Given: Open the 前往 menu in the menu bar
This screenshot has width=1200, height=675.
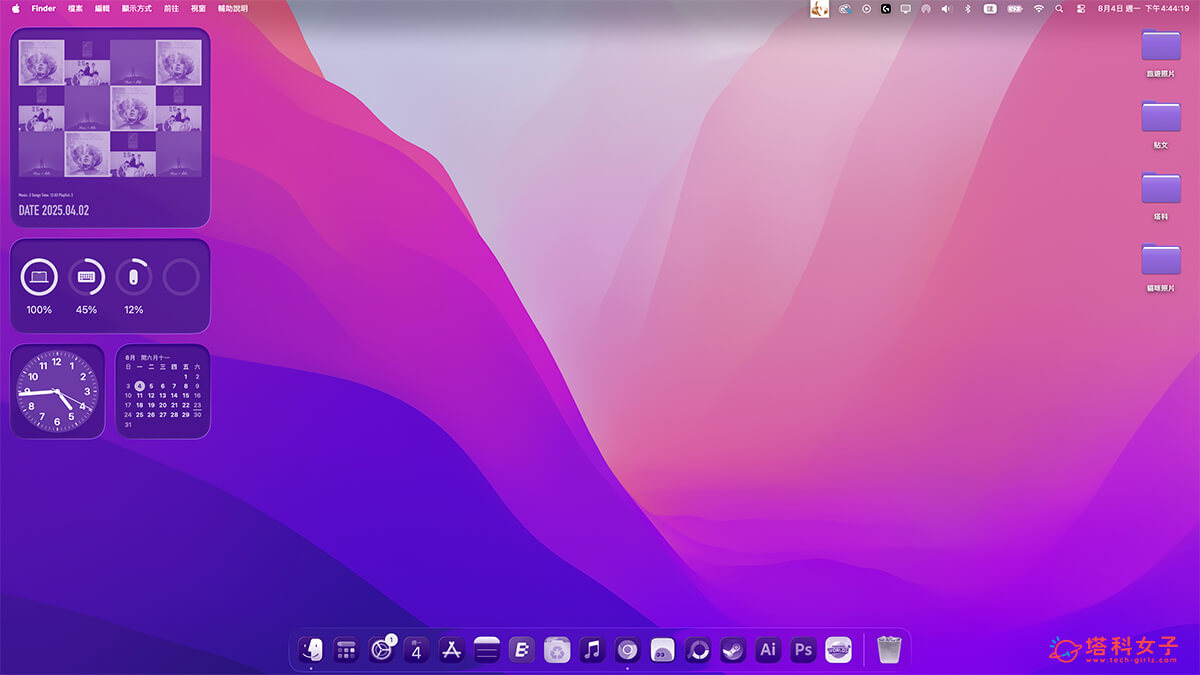Looking at the screenshot, I should click(170, 8).
